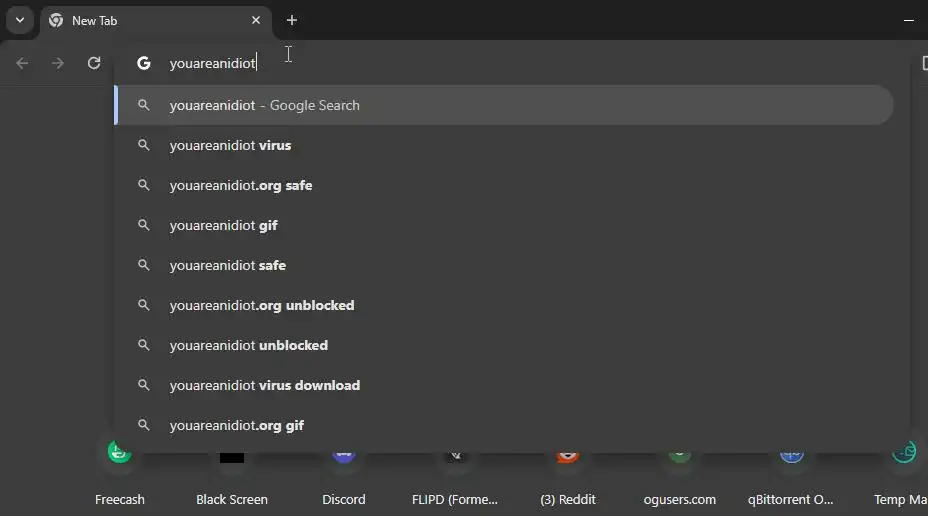This screenshot has width=928, height=516.
Task: Open a new tab with plus button
Action: click(291, 20)
